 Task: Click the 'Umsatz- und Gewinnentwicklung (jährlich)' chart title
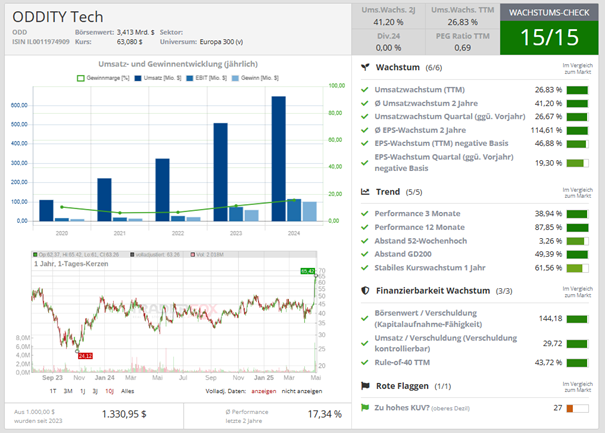(178, 64)
